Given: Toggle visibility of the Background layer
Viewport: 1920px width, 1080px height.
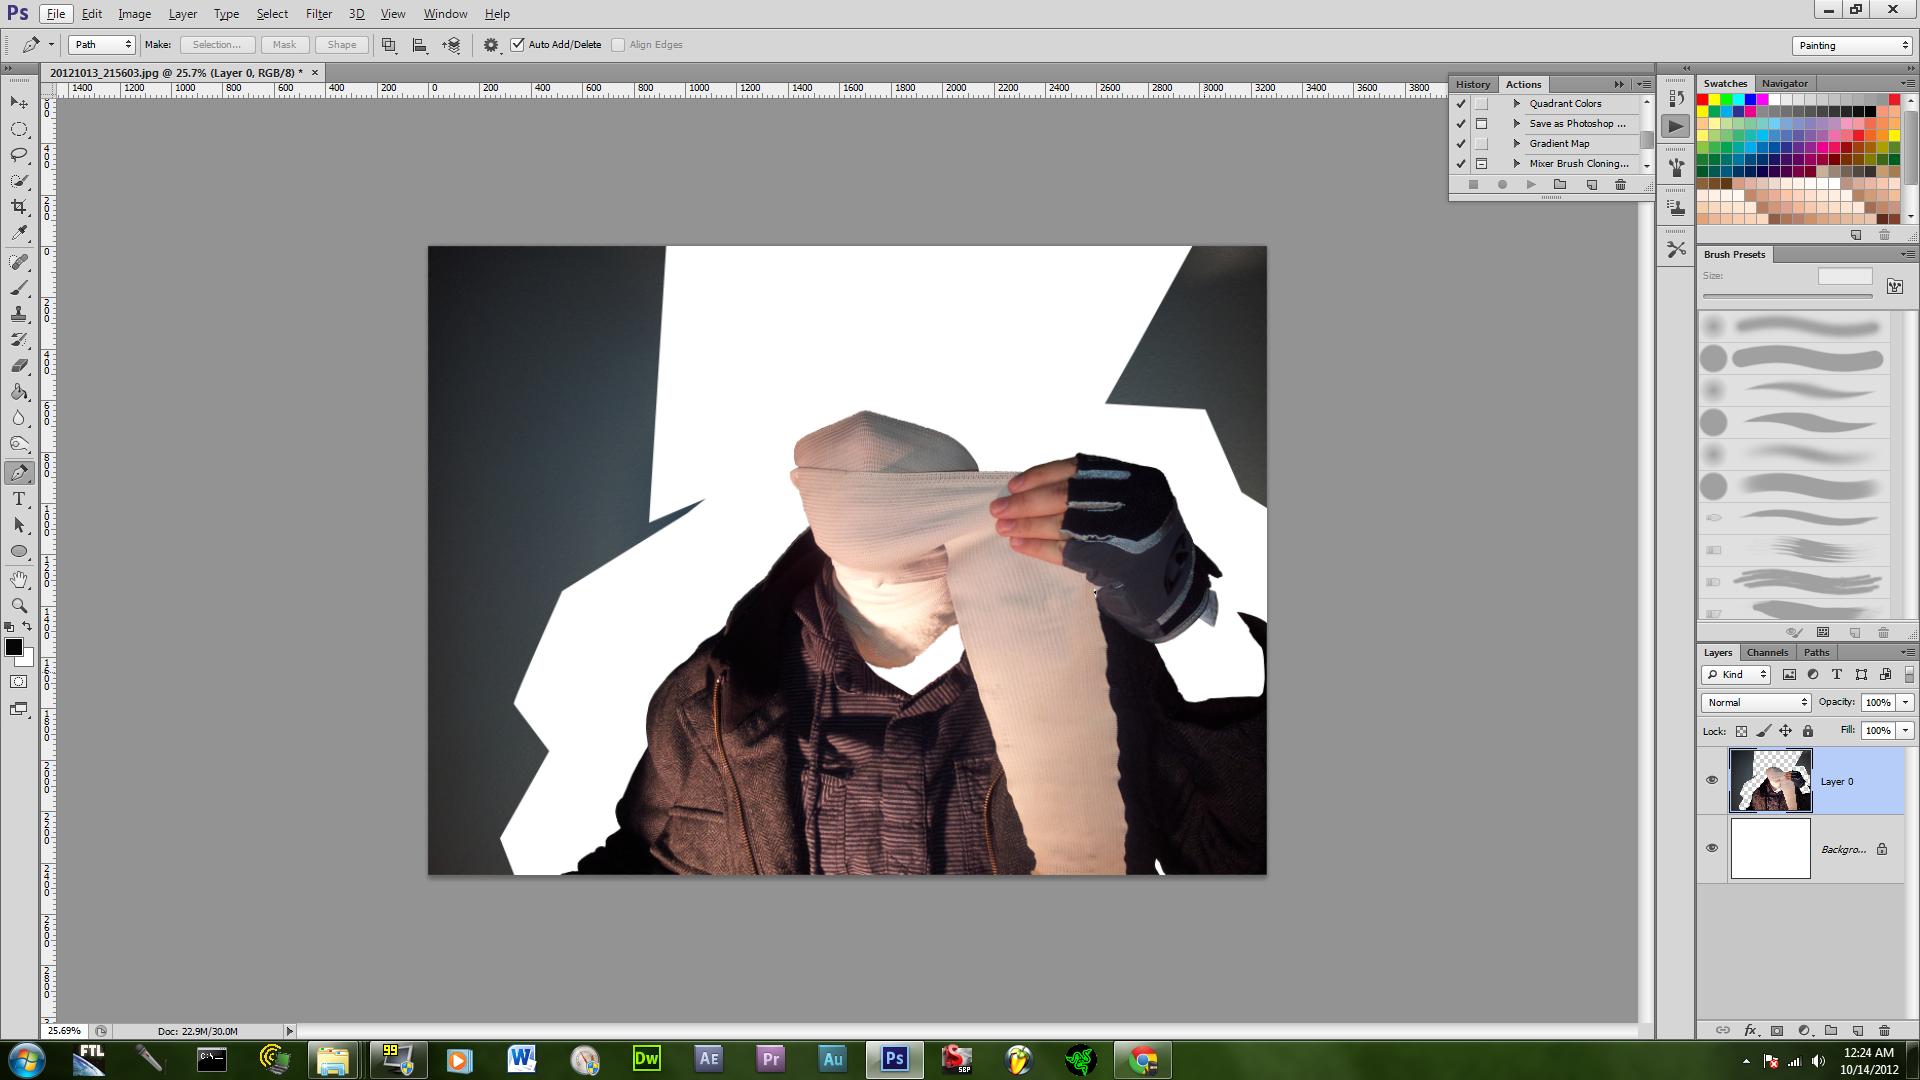Looking at the screenshot, I should point(1712,848).
